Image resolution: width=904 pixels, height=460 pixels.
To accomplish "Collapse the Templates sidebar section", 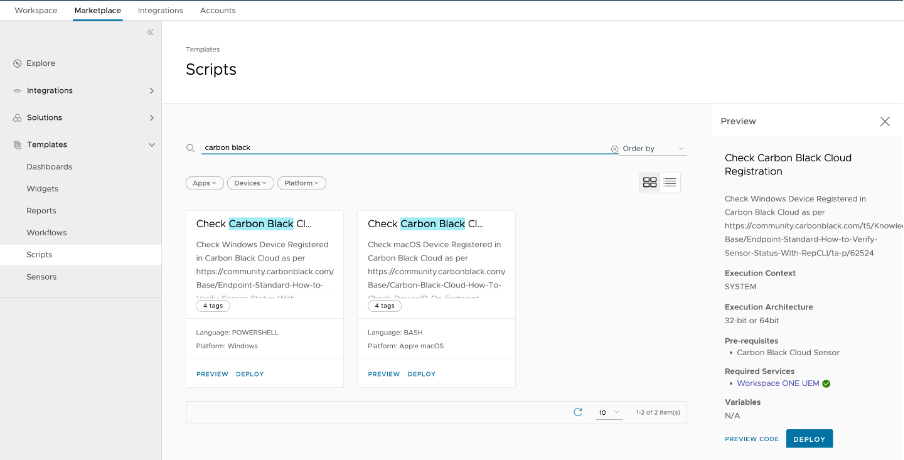I will point(152,145).
